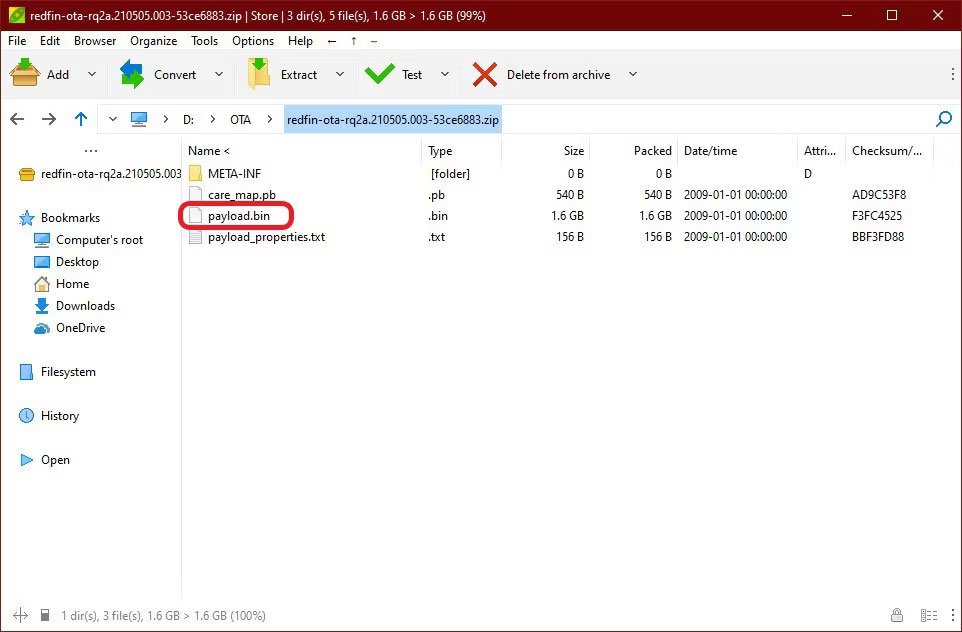Open the File menu

(17, 40)
